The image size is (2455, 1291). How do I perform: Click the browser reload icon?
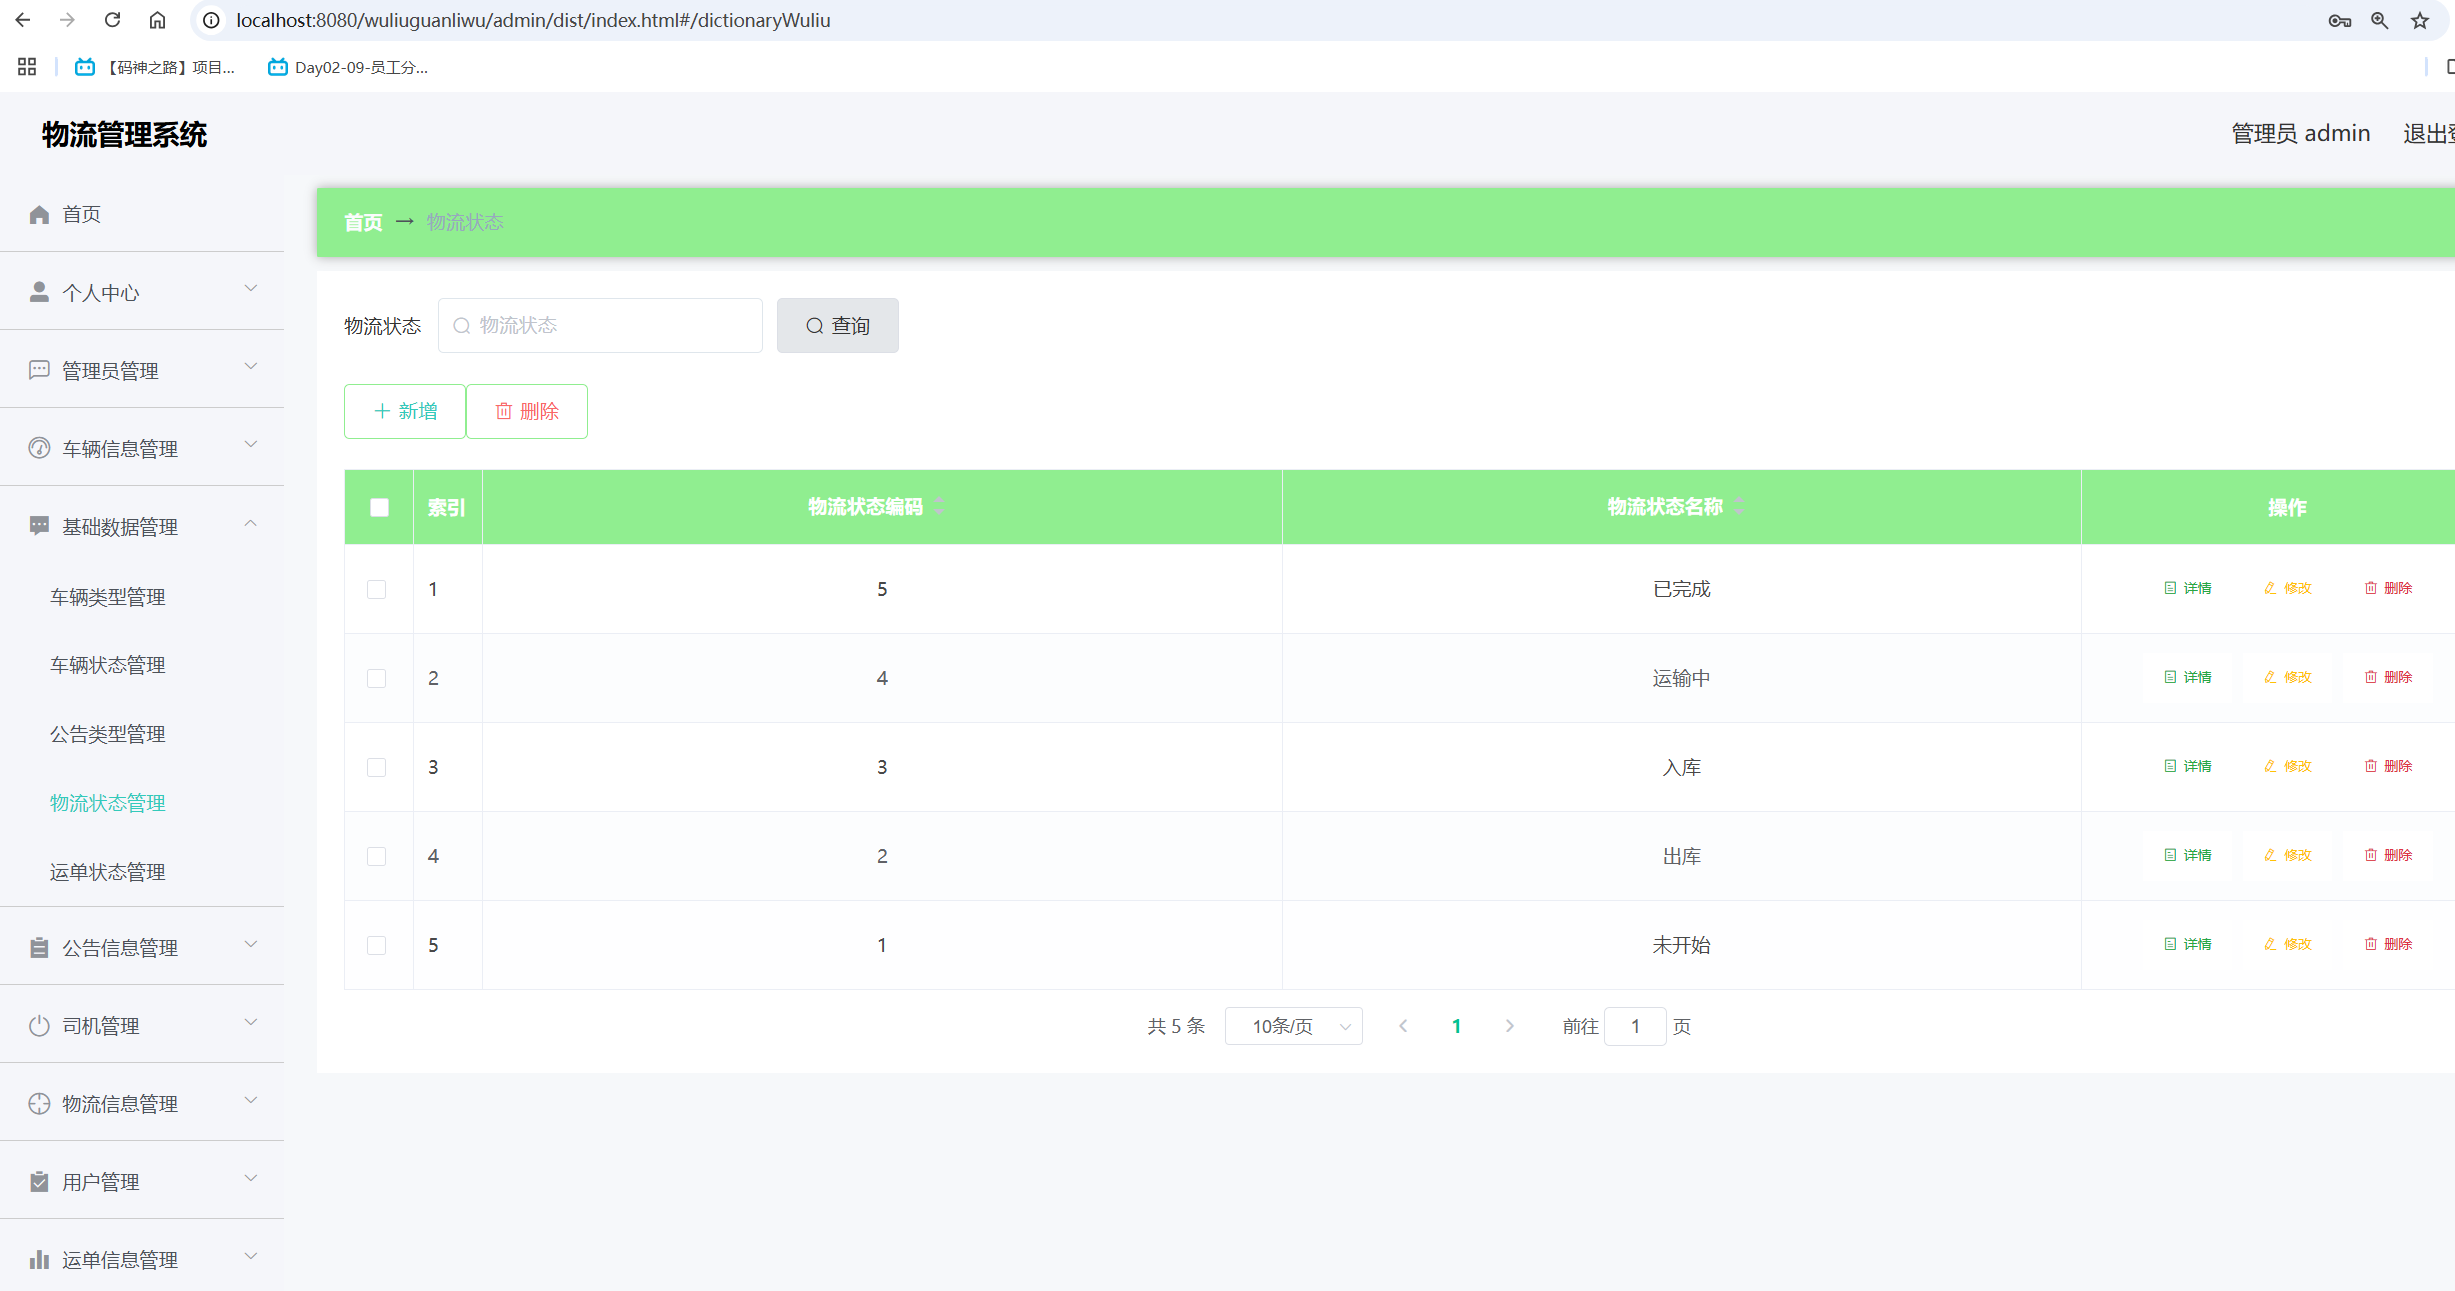112,20
